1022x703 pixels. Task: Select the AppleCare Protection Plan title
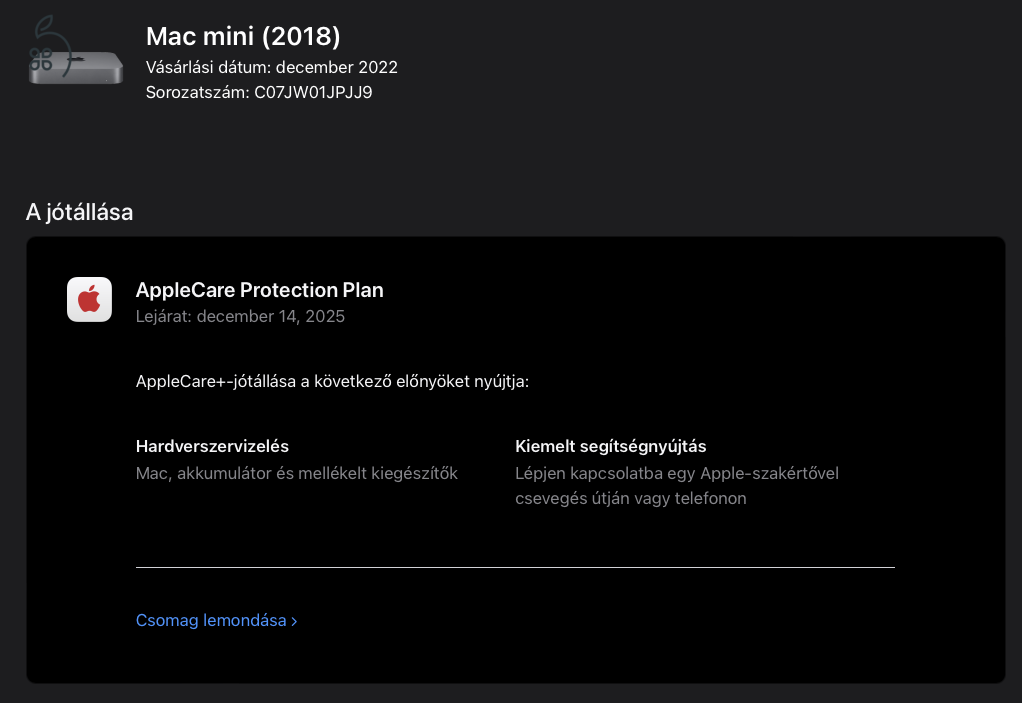(x=259, y=290)
